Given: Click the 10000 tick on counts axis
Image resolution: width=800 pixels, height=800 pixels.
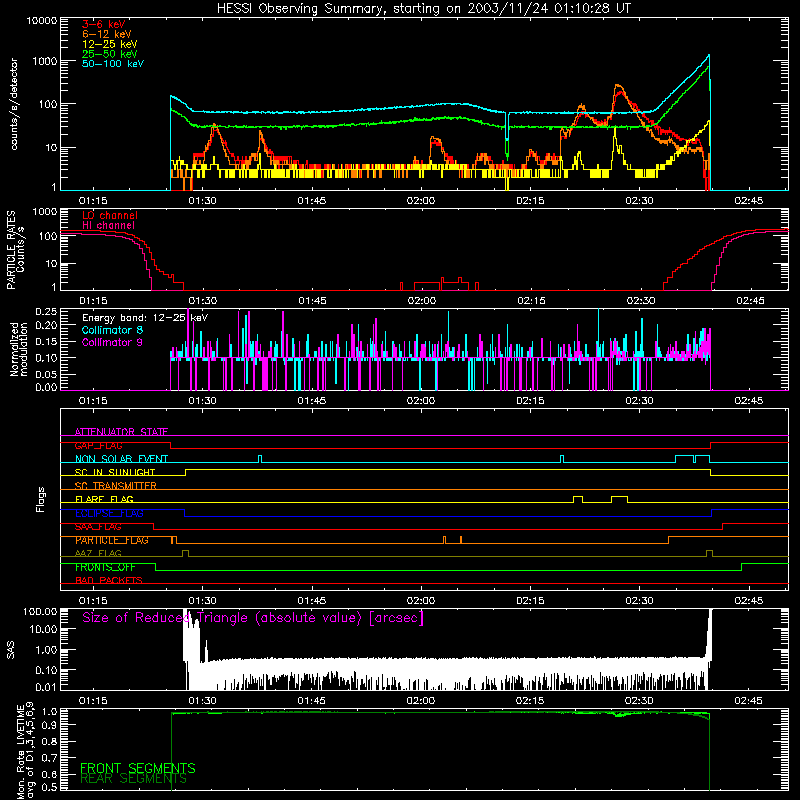Looking at the screenshot, I should click(x=42, y=21).
